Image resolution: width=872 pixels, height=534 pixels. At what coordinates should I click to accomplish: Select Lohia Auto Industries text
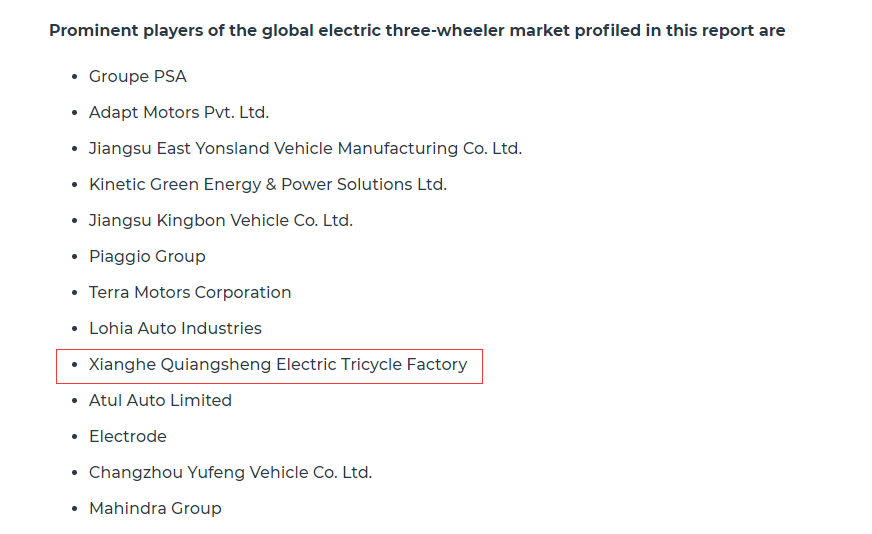coord(175,328)
